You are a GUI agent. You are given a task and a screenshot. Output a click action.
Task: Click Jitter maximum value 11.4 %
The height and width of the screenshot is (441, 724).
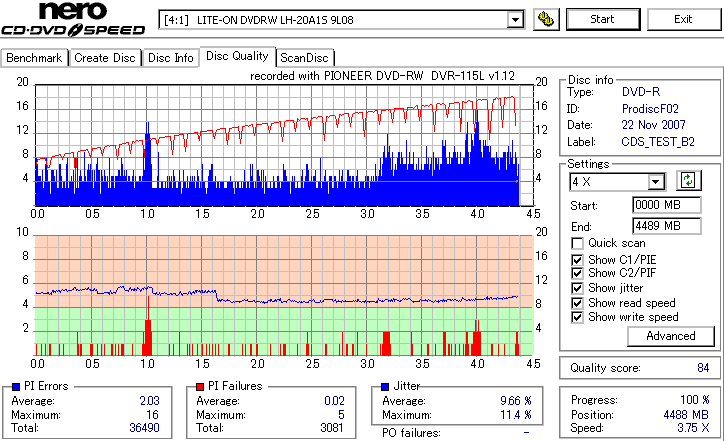tap(515, 415)
